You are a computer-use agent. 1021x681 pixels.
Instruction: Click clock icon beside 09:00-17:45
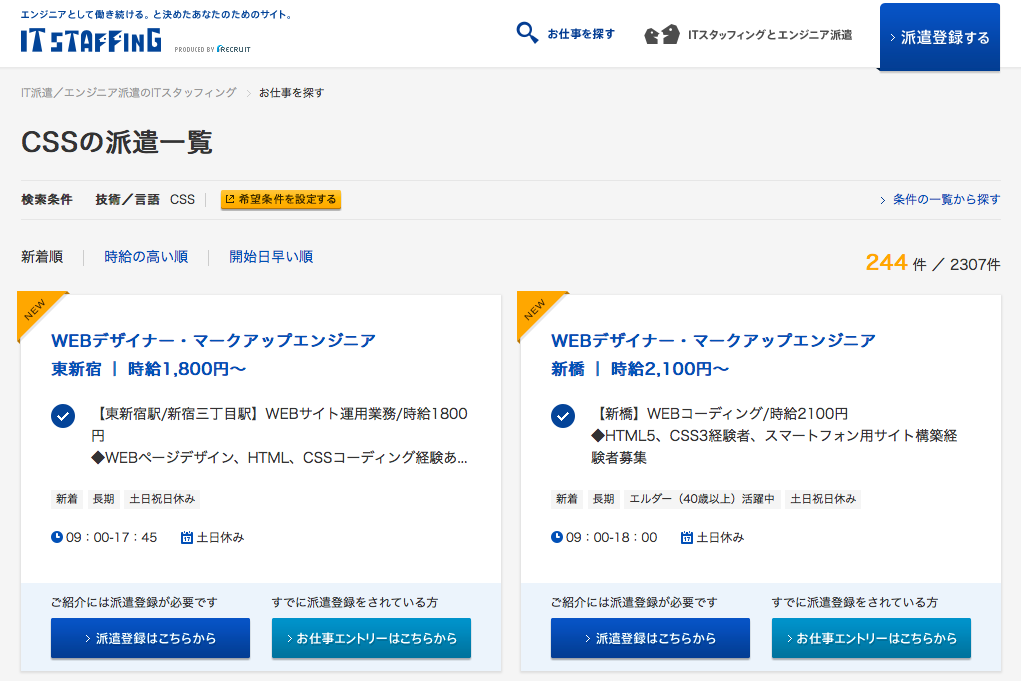(x=57, y=537)
